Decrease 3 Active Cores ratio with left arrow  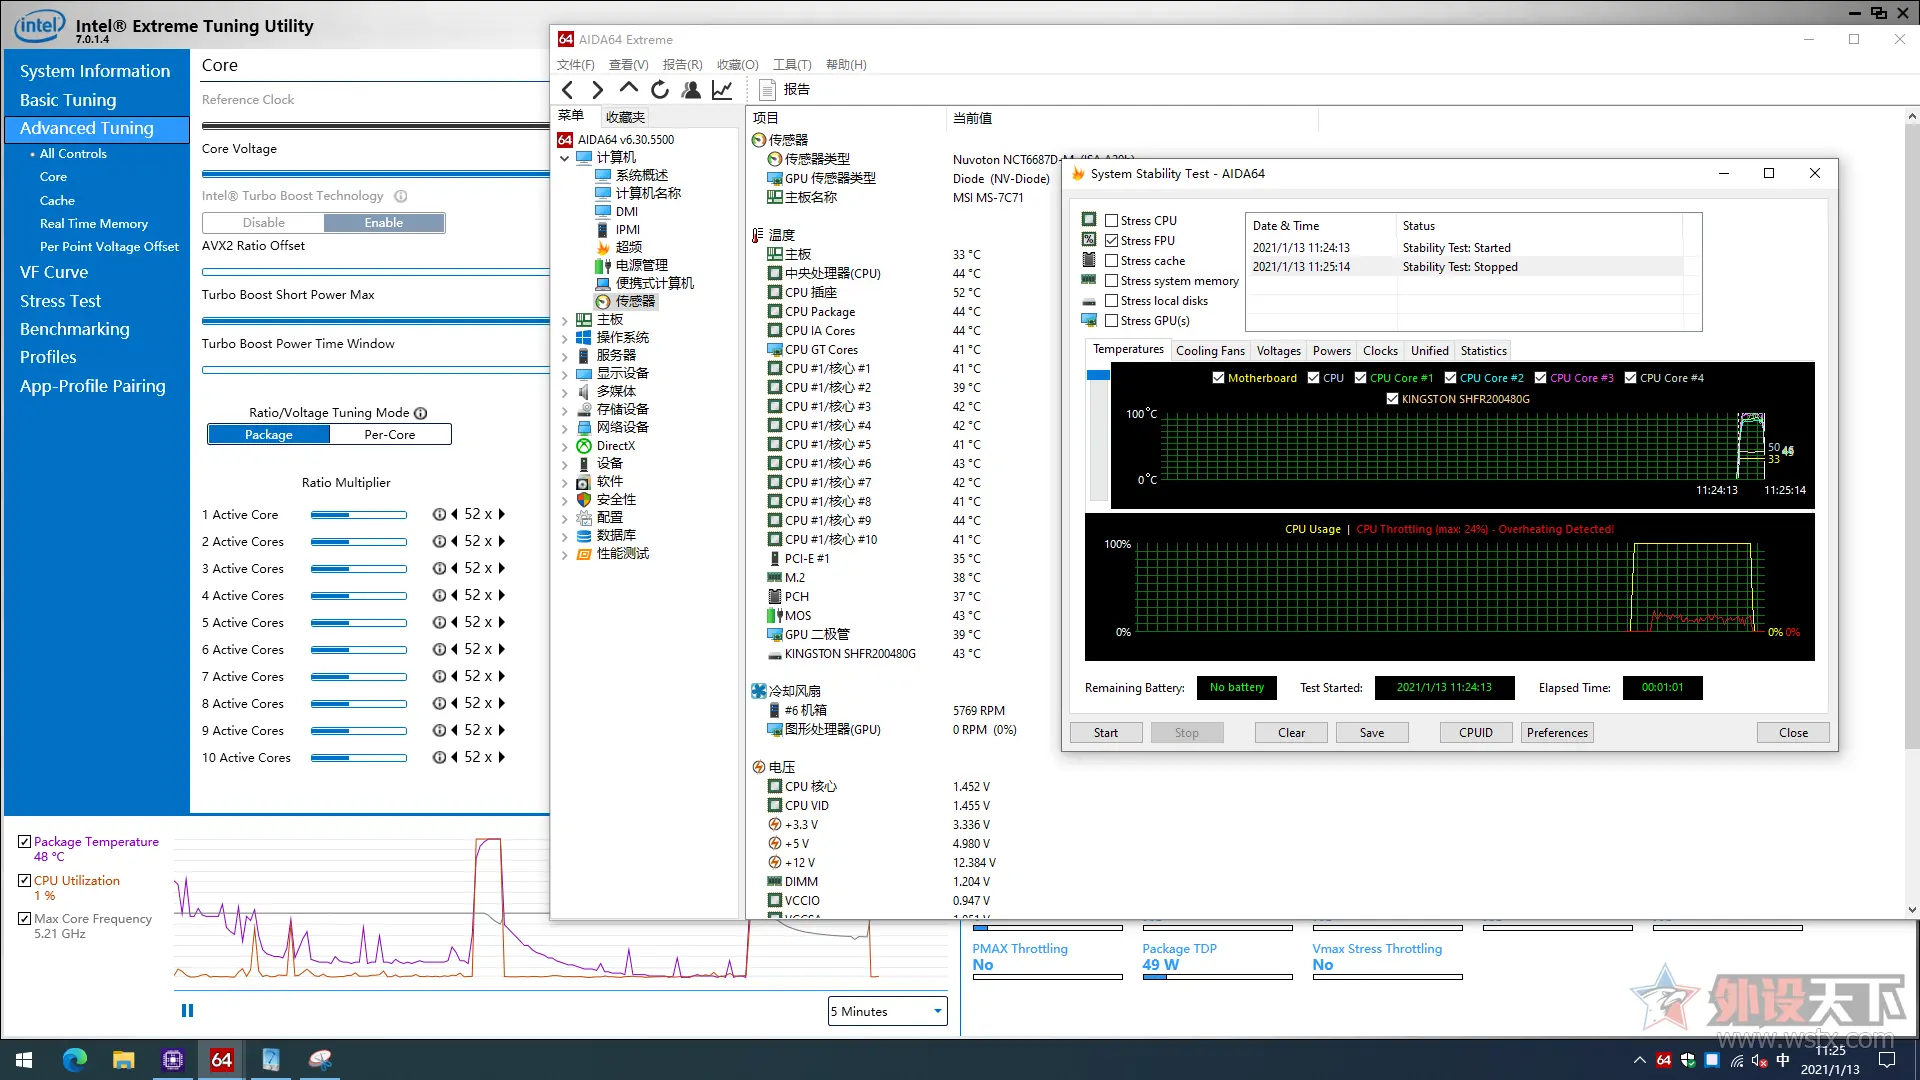454,568
